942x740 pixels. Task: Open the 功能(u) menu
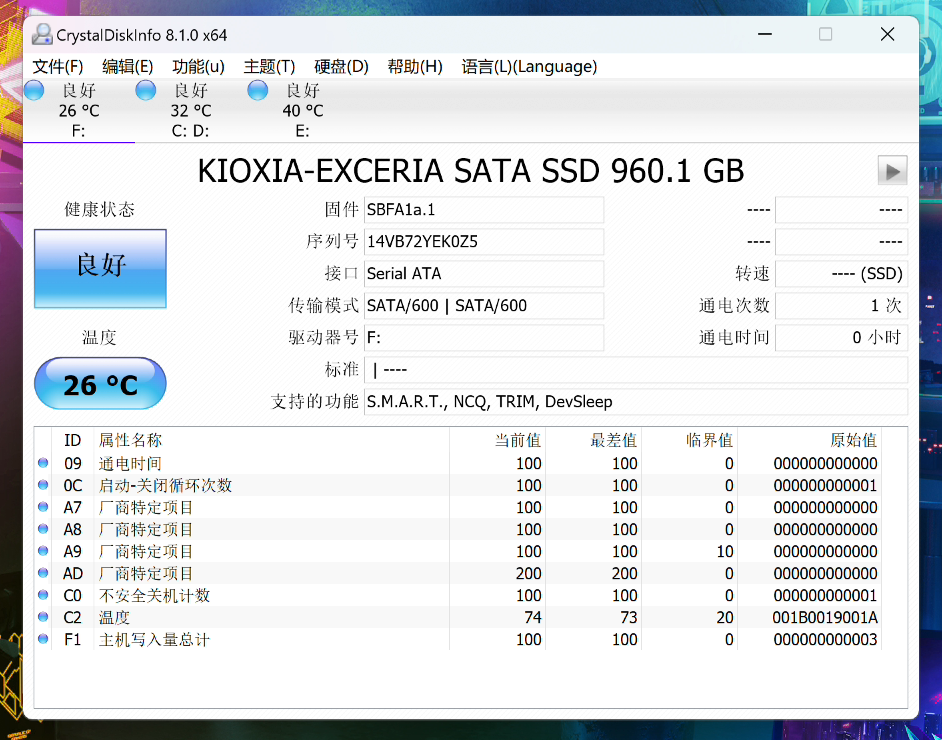pyautogui.click(x=198, y=67)
